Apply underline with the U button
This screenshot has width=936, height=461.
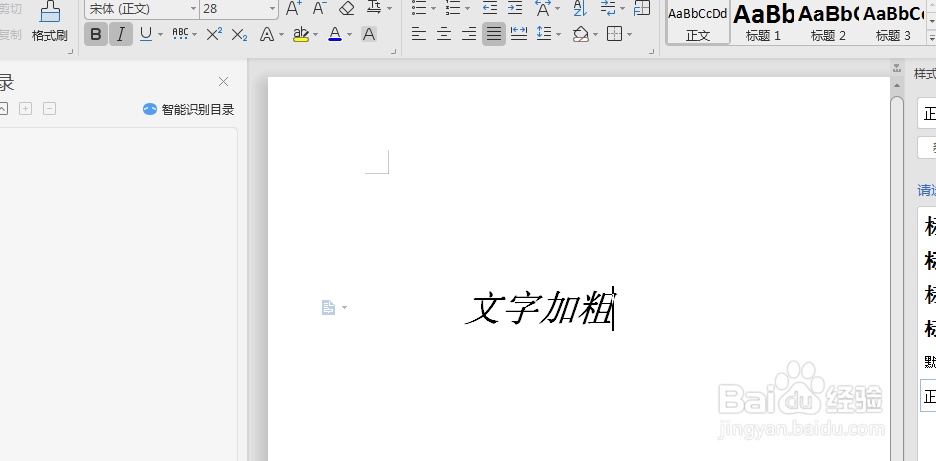tap(146, 35)
